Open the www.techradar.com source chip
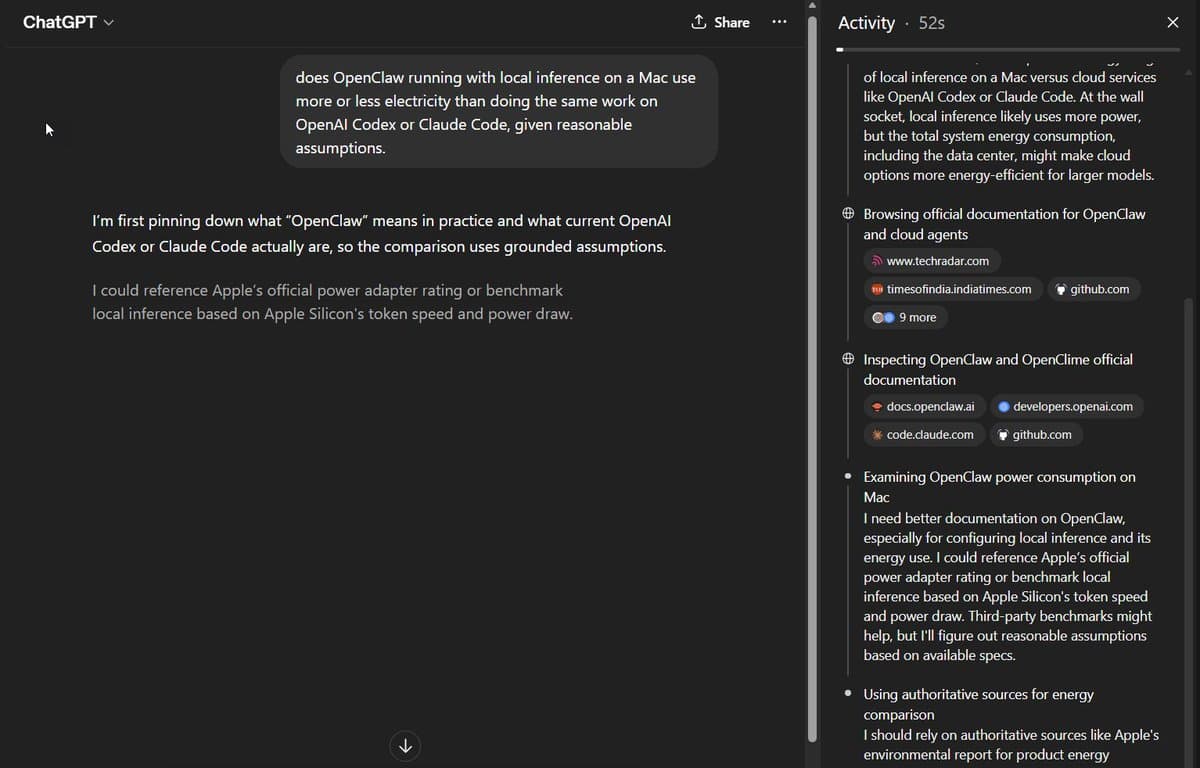 (x=931, y=261)
